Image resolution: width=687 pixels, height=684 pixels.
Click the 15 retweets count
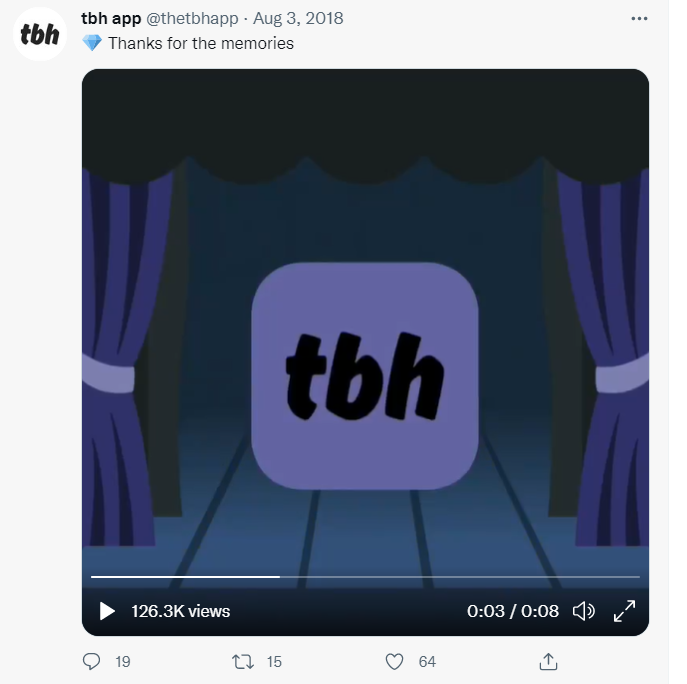[274, 662]
